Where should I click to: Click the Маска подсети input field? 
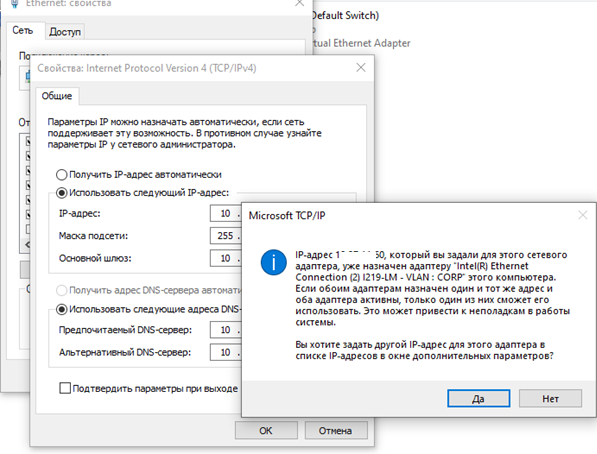pyautogui.click(x=226, y=236)
